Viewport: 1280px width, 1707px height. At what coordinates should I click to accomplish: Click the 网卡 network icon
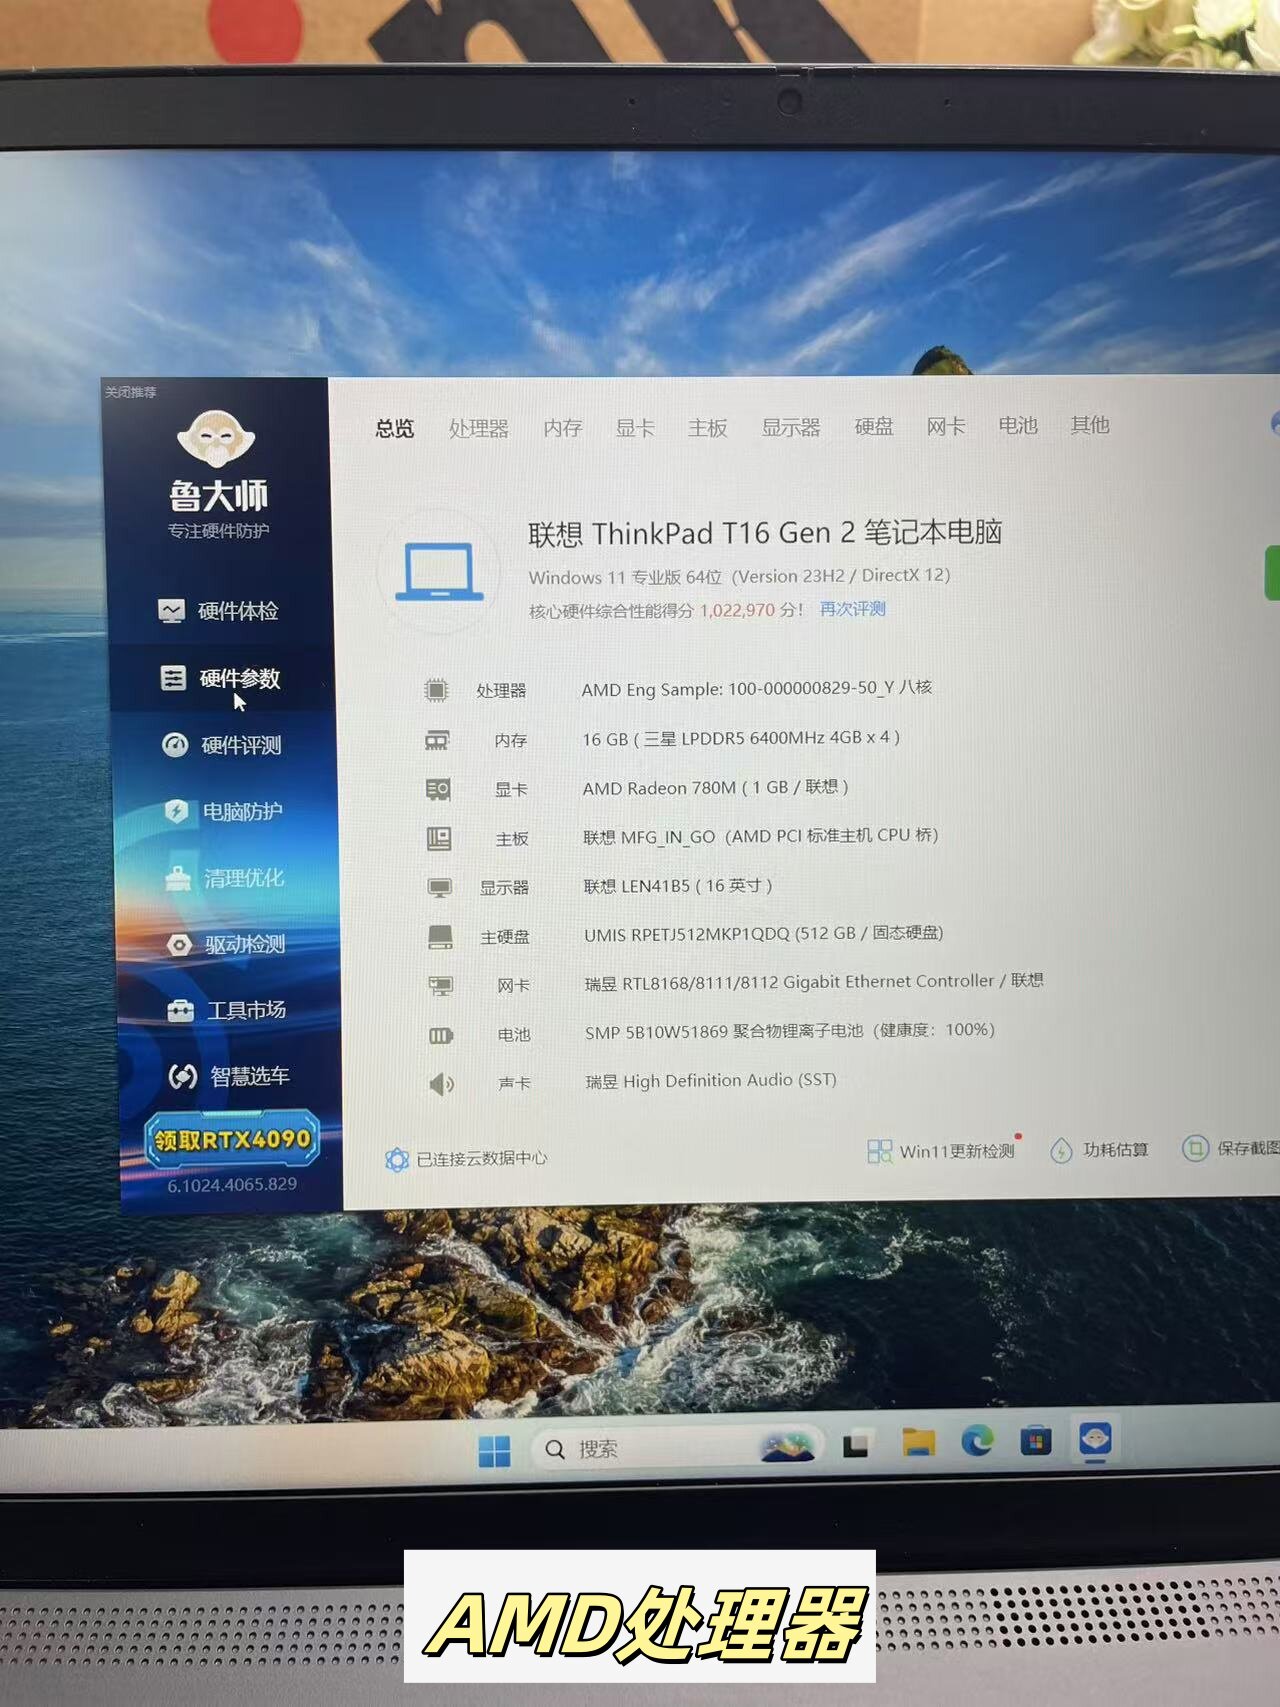[x=441, y=986]
